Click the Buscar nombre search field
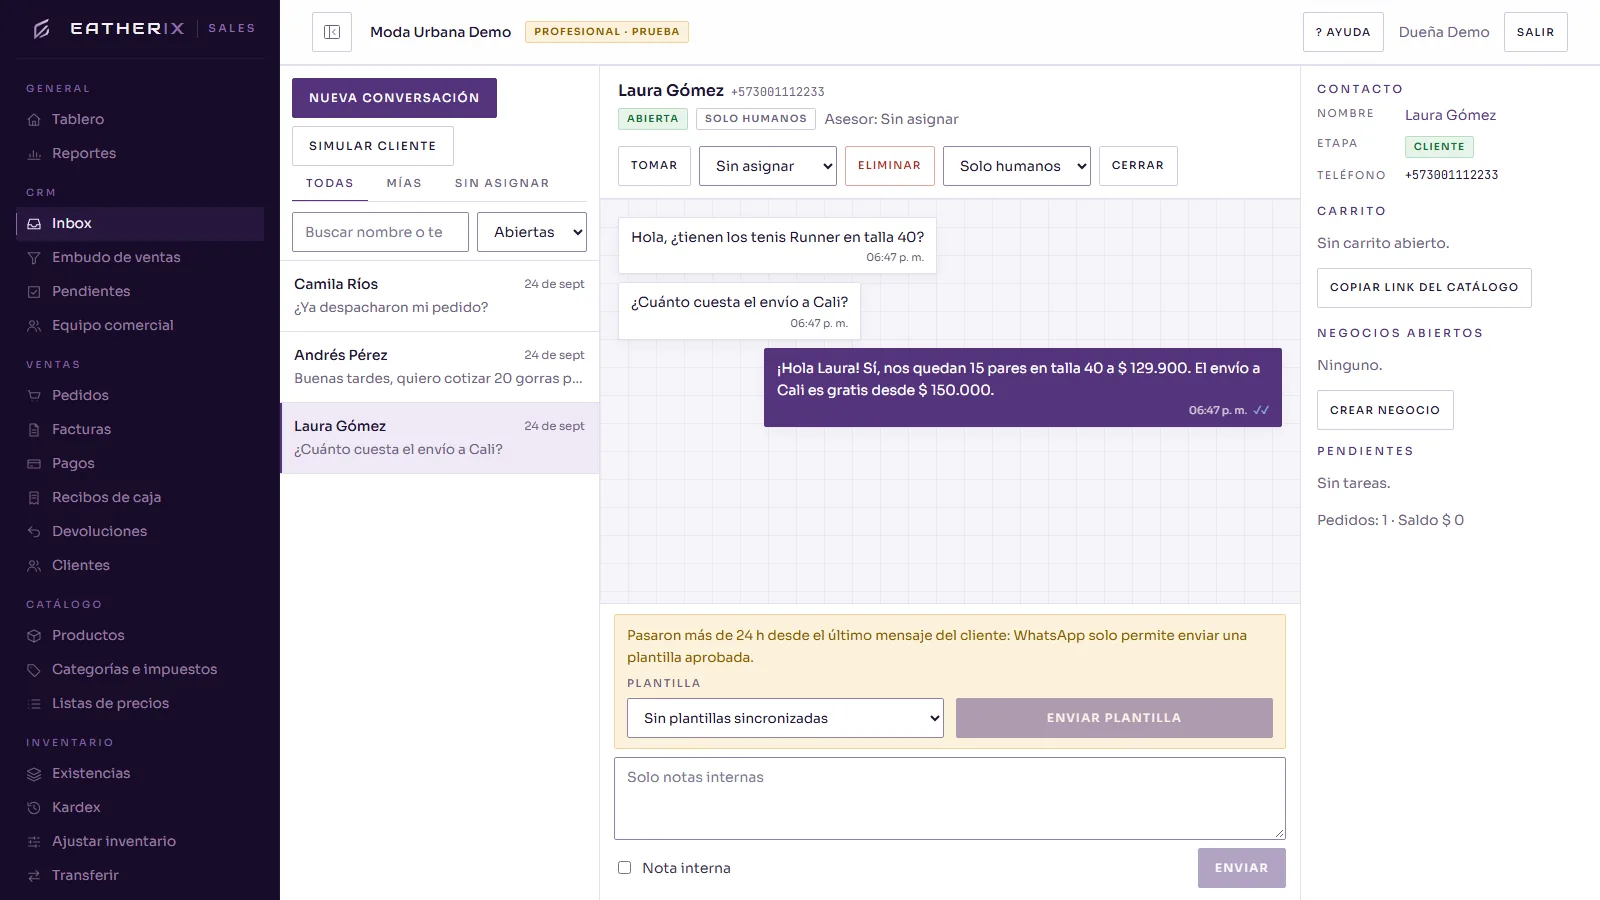 [x=380, y=232]
